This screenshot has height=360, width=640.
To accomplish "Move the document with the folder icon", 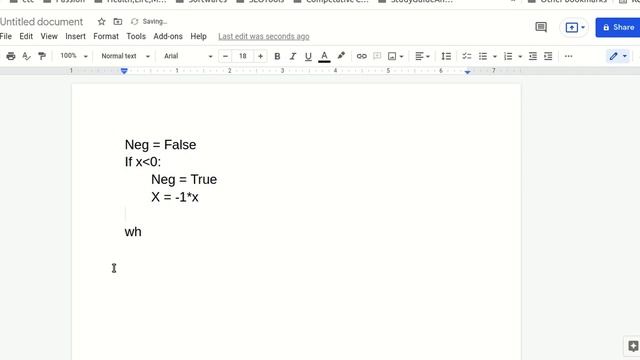I will (118, 22).
